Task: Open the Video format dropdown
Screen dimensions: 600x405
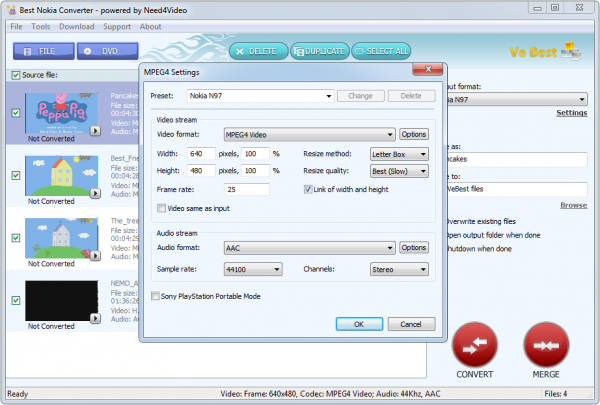Action: pos(309,134)
